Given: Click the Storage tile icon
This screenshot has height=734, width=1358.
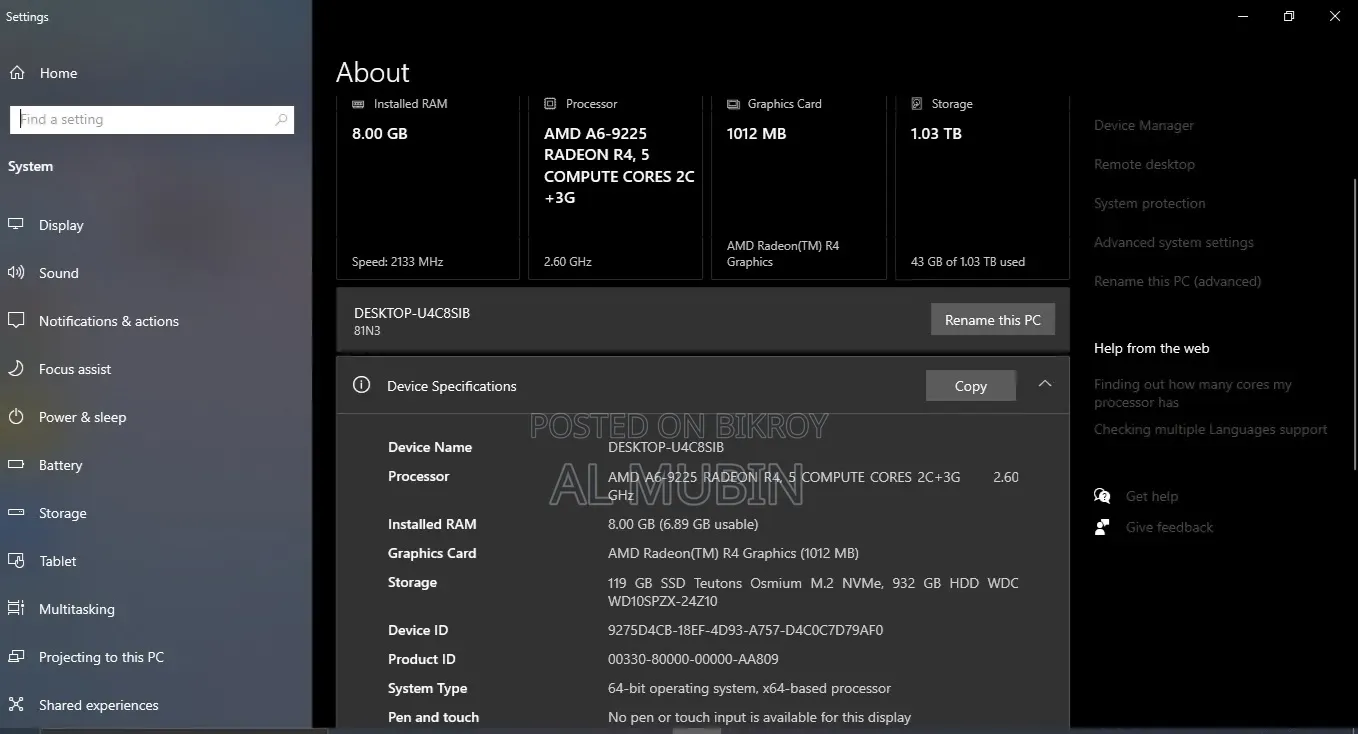Looking at the screenshot, I should click(917, 104).
